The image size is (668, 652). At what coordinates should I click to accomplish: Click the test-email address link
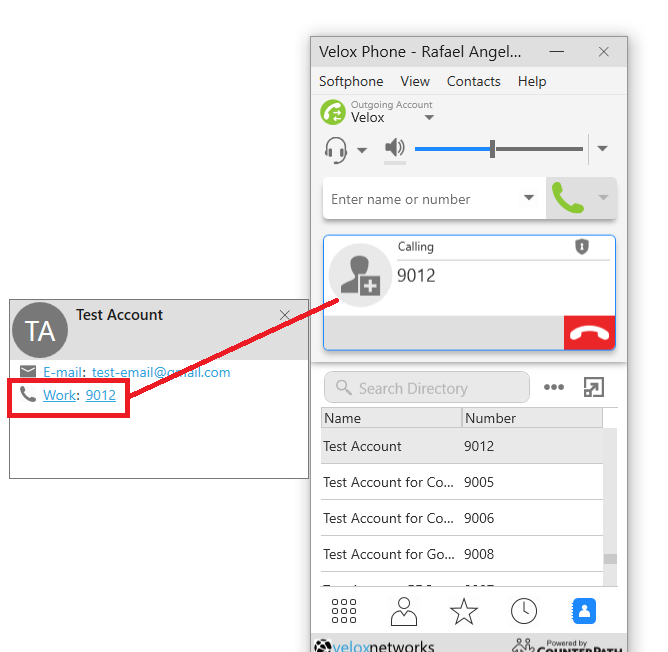pos(161,372)
